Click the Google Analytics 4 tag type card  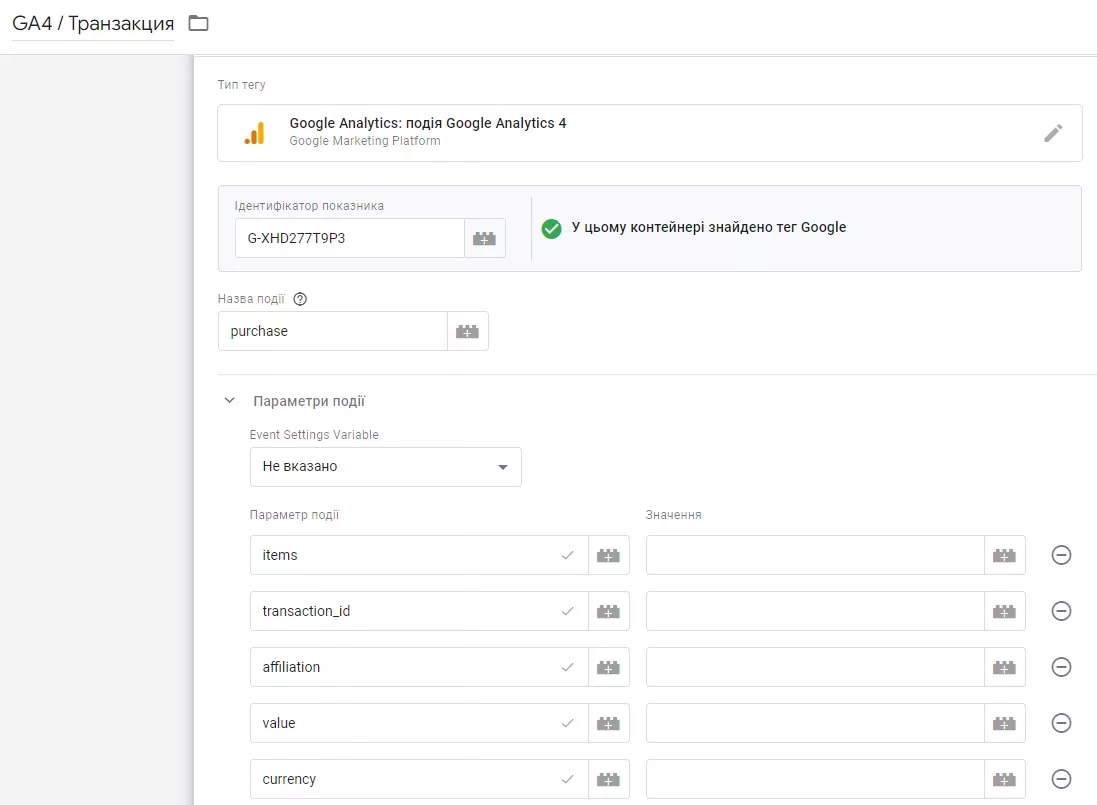pyautogui.click(x=650, y=133)
